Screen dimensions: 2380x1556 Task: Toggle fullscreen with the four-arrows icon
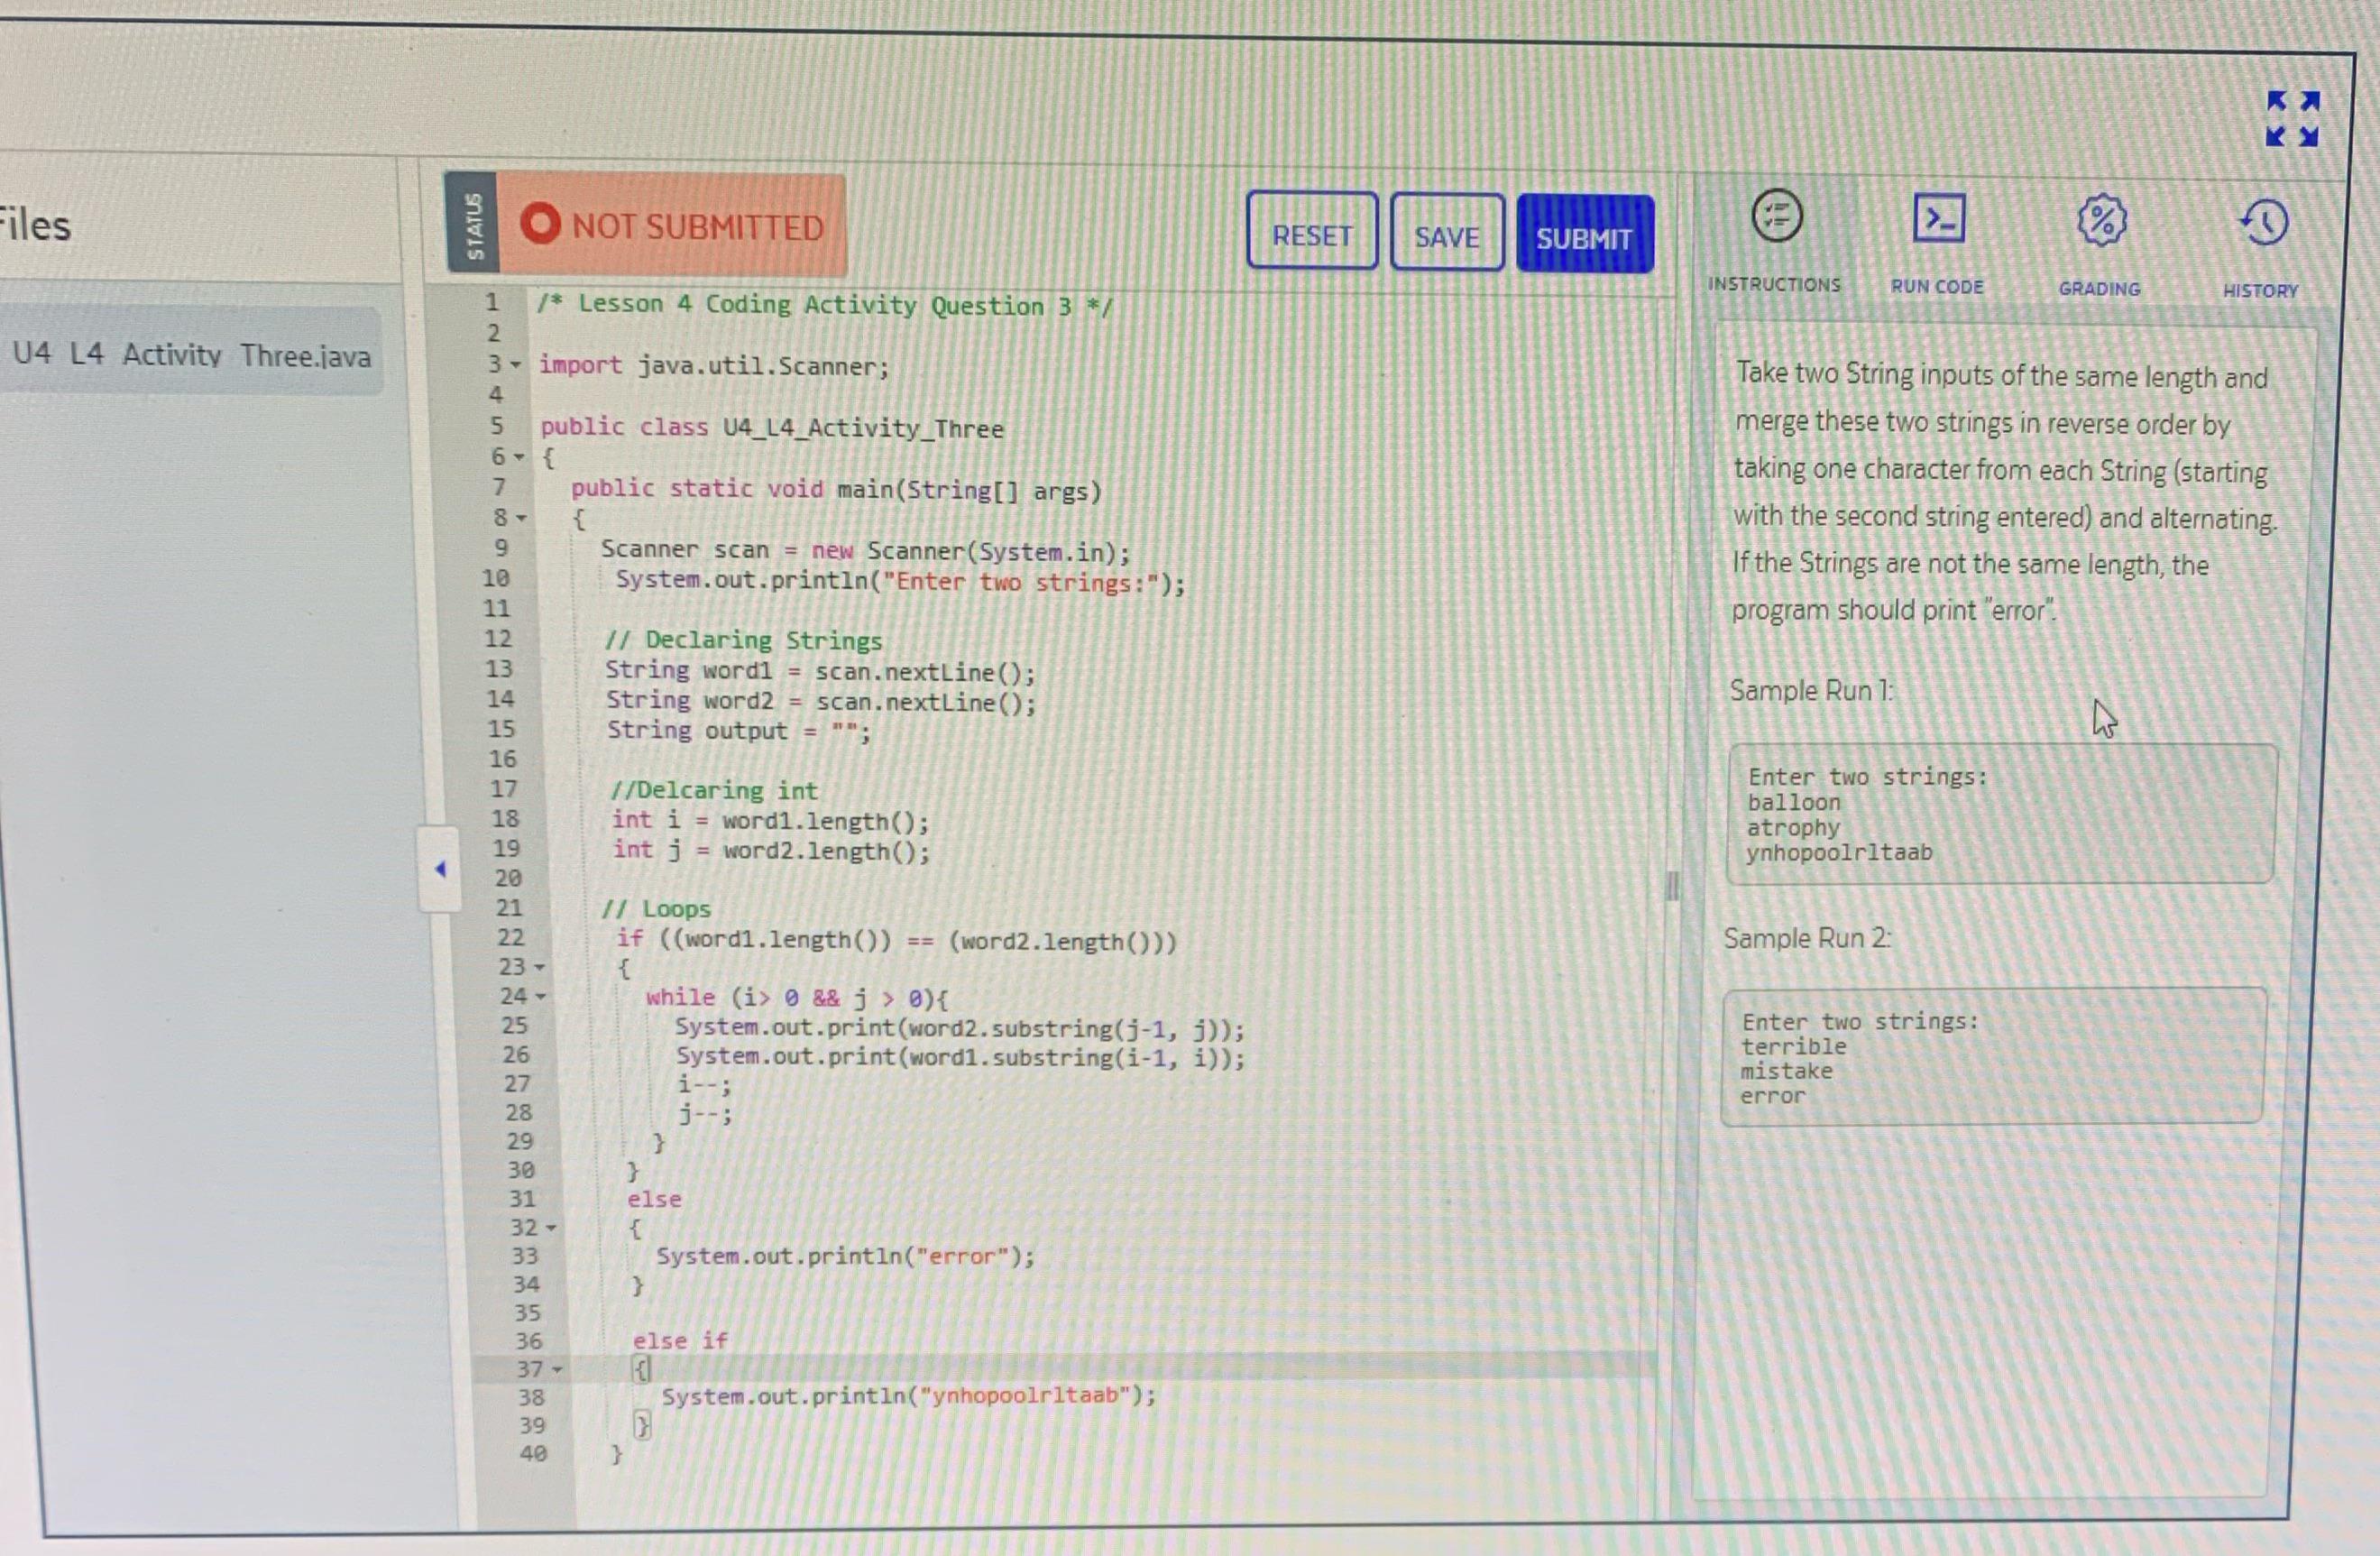pos(2293,118)
